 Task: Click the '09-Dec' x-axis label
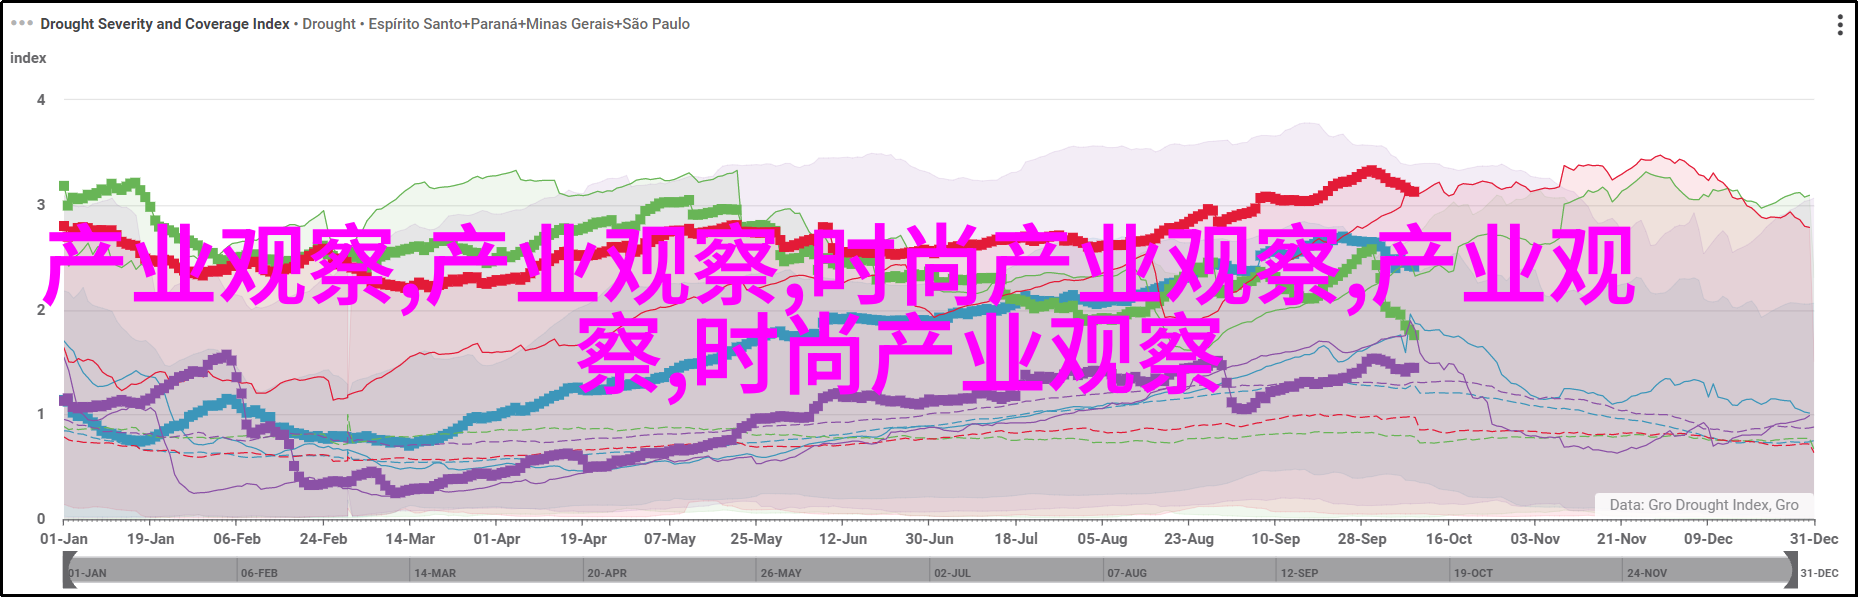pos(1708,539)
